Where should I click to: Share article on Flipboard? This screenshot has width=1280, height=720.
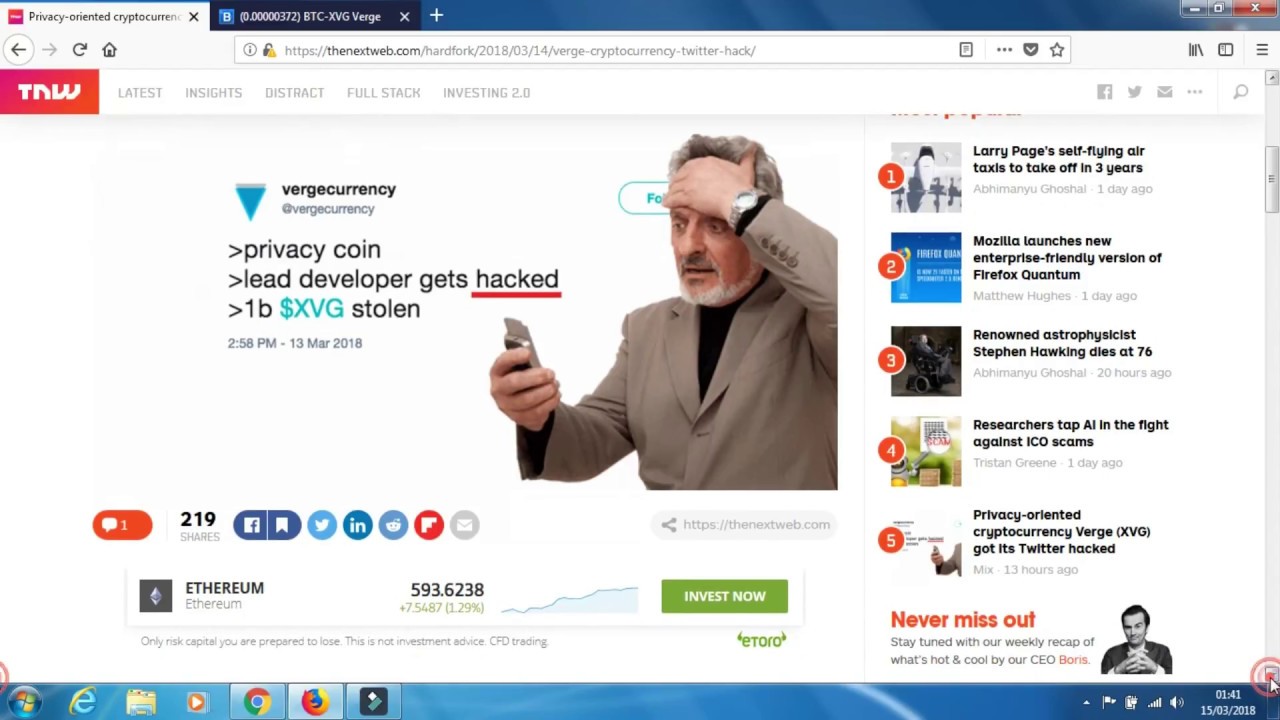tap(429, 524)
